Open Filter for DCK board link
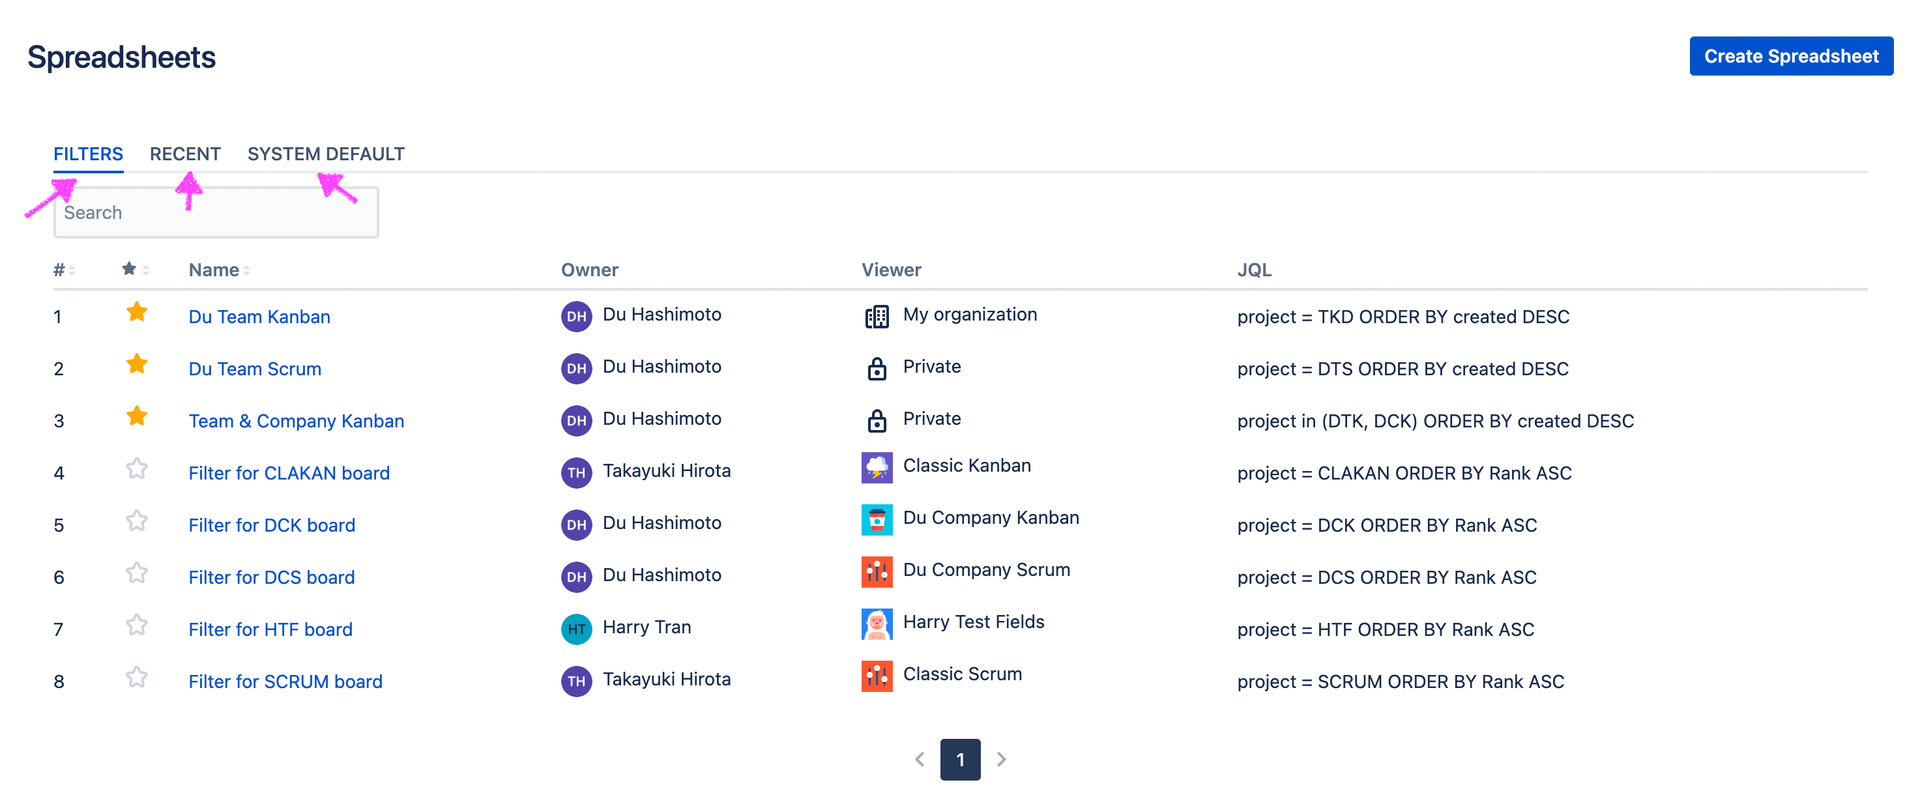The width and height of the screenshot is (1920, 804). coord(272,525)
